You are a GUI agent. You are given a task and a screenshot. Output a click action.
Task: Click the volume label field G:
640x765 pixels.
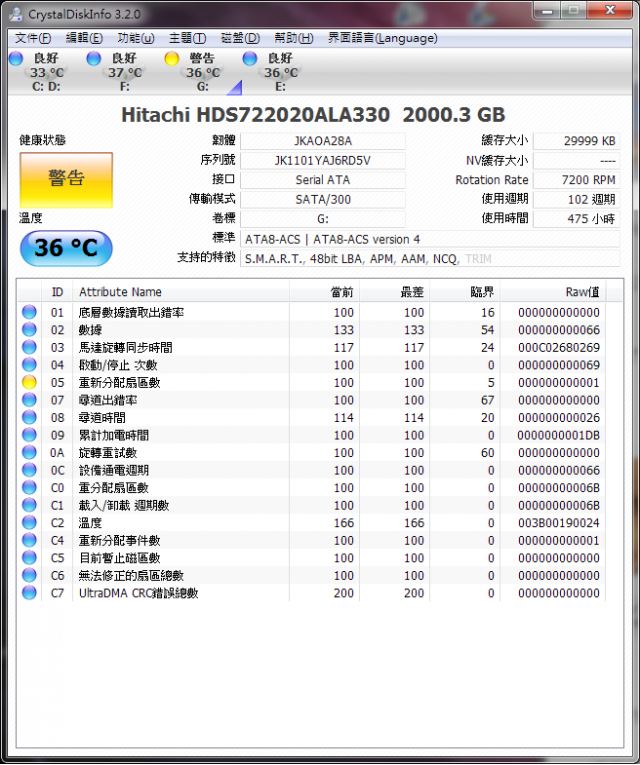[x=322, y=219]
